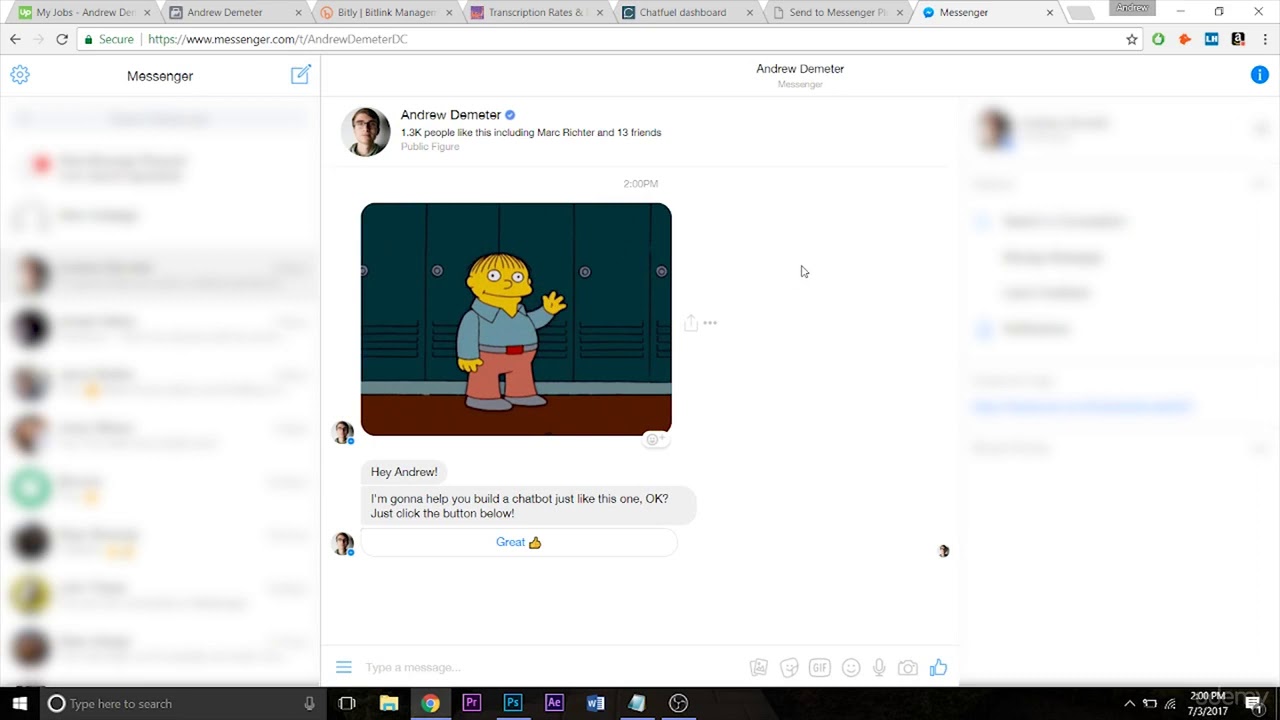Open the Amazon Assistant extension
Image resolution: width=1280 pixels, height=720 pixels.
click(x=1238, y=39)
